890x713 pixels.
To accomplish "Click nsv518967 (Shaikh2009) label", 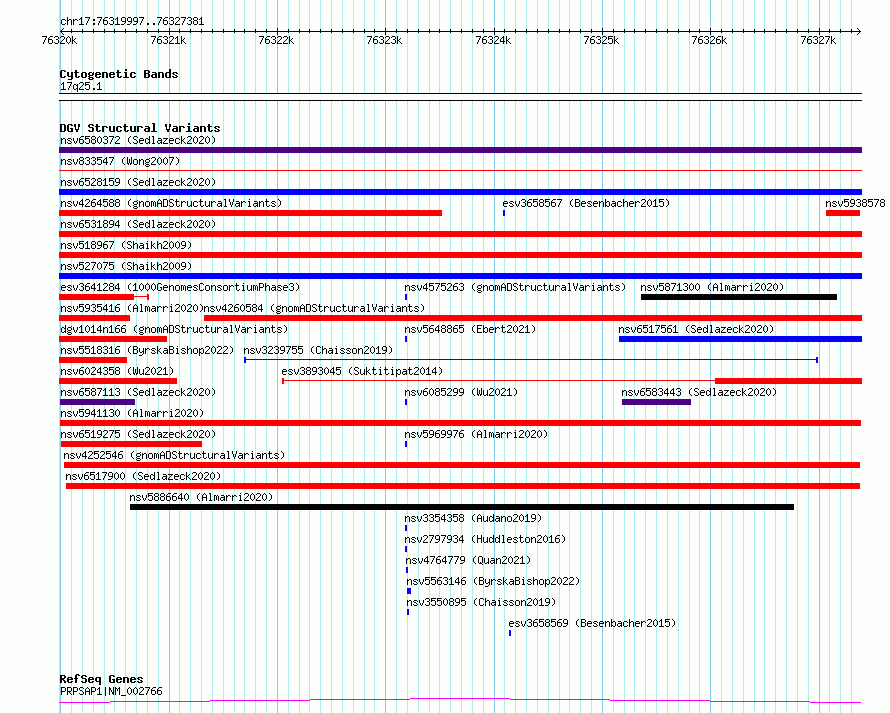I will [x=126, y=245].
